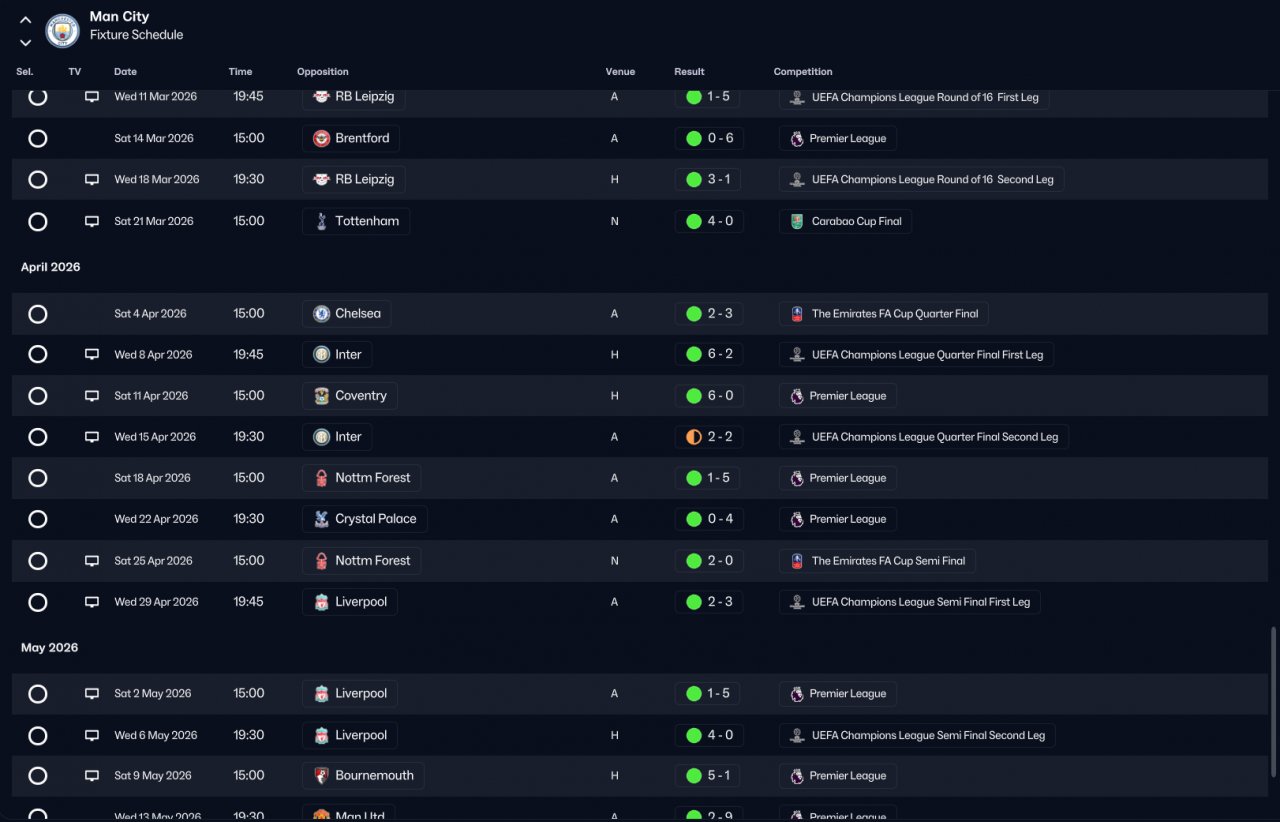
Task: Click the Crystal Palace crest icon
Action: pos(321,519)
